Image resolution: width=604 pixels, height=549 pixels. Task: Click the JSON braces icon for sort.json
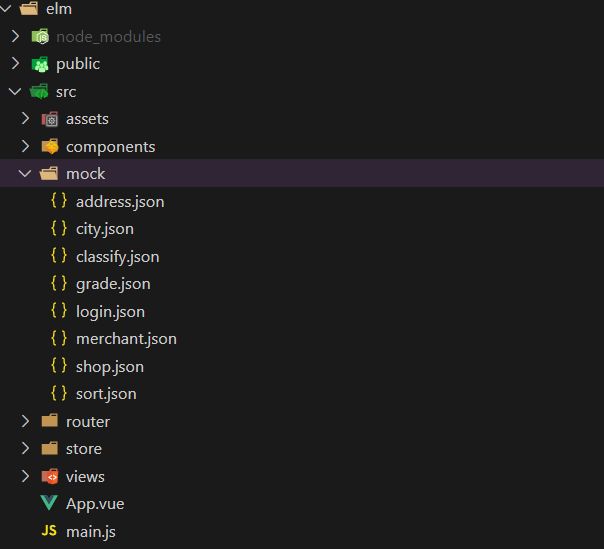(x=59, y=393)
